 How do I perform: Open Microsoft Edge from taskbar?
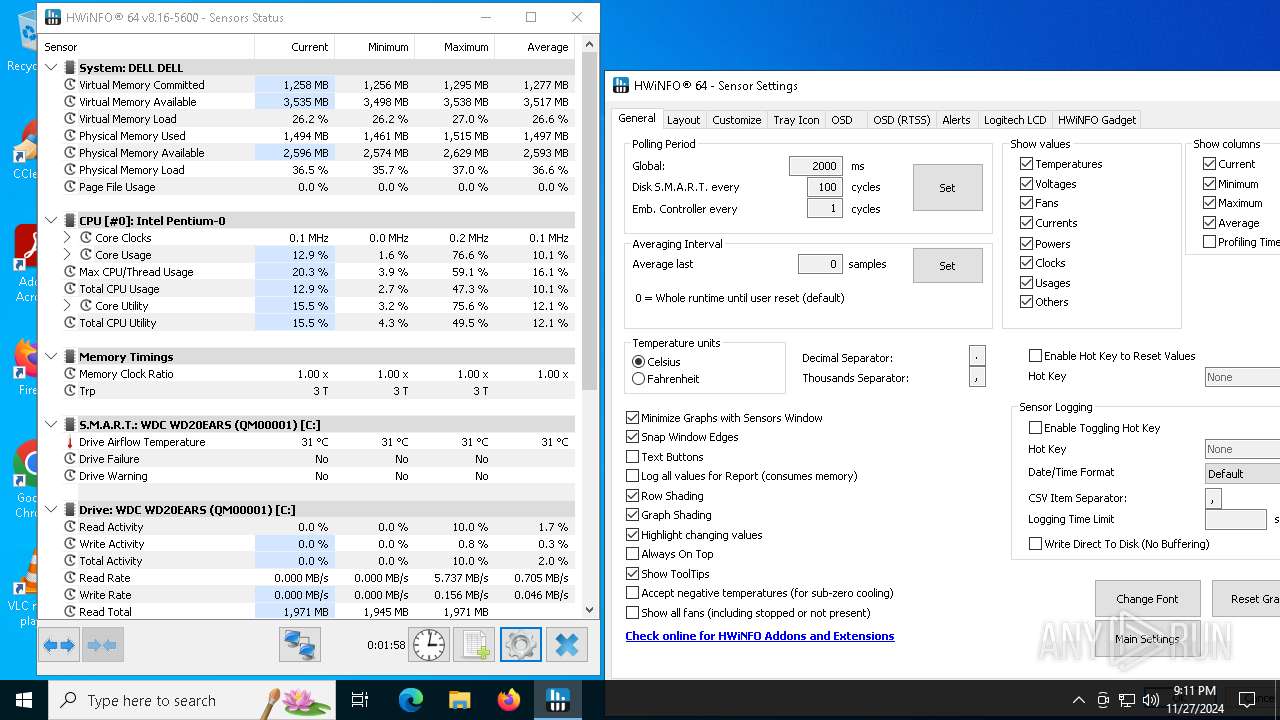[411, 700]
